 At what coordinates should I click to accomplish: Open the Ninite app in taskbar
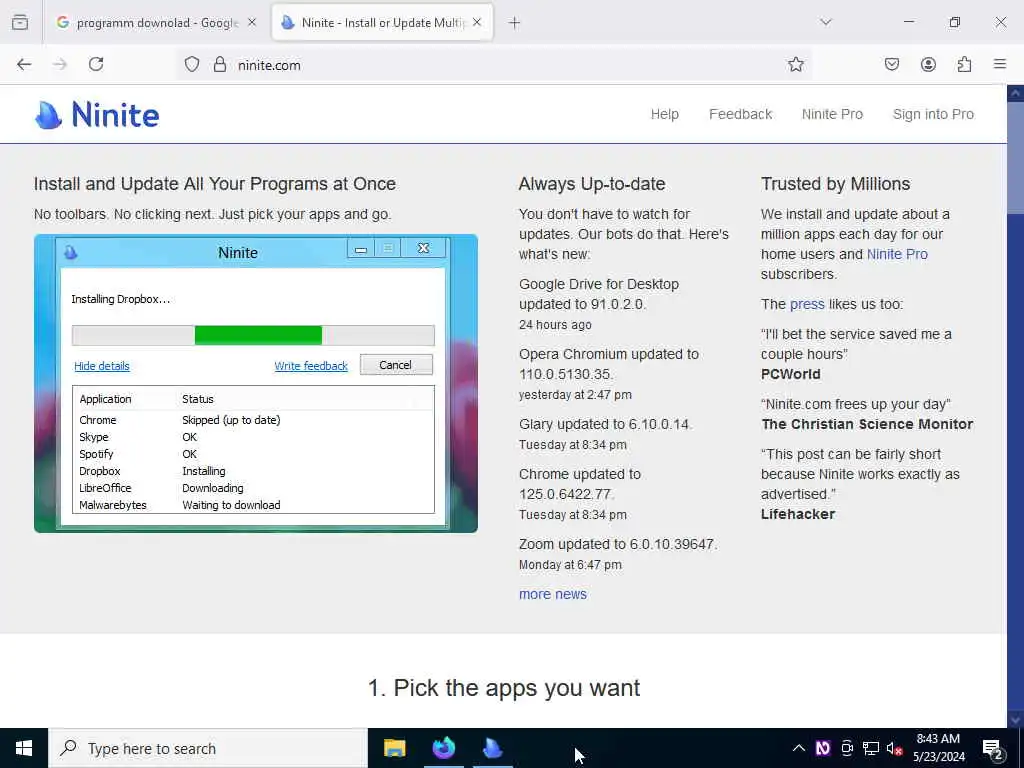click(x=492, y=748)
